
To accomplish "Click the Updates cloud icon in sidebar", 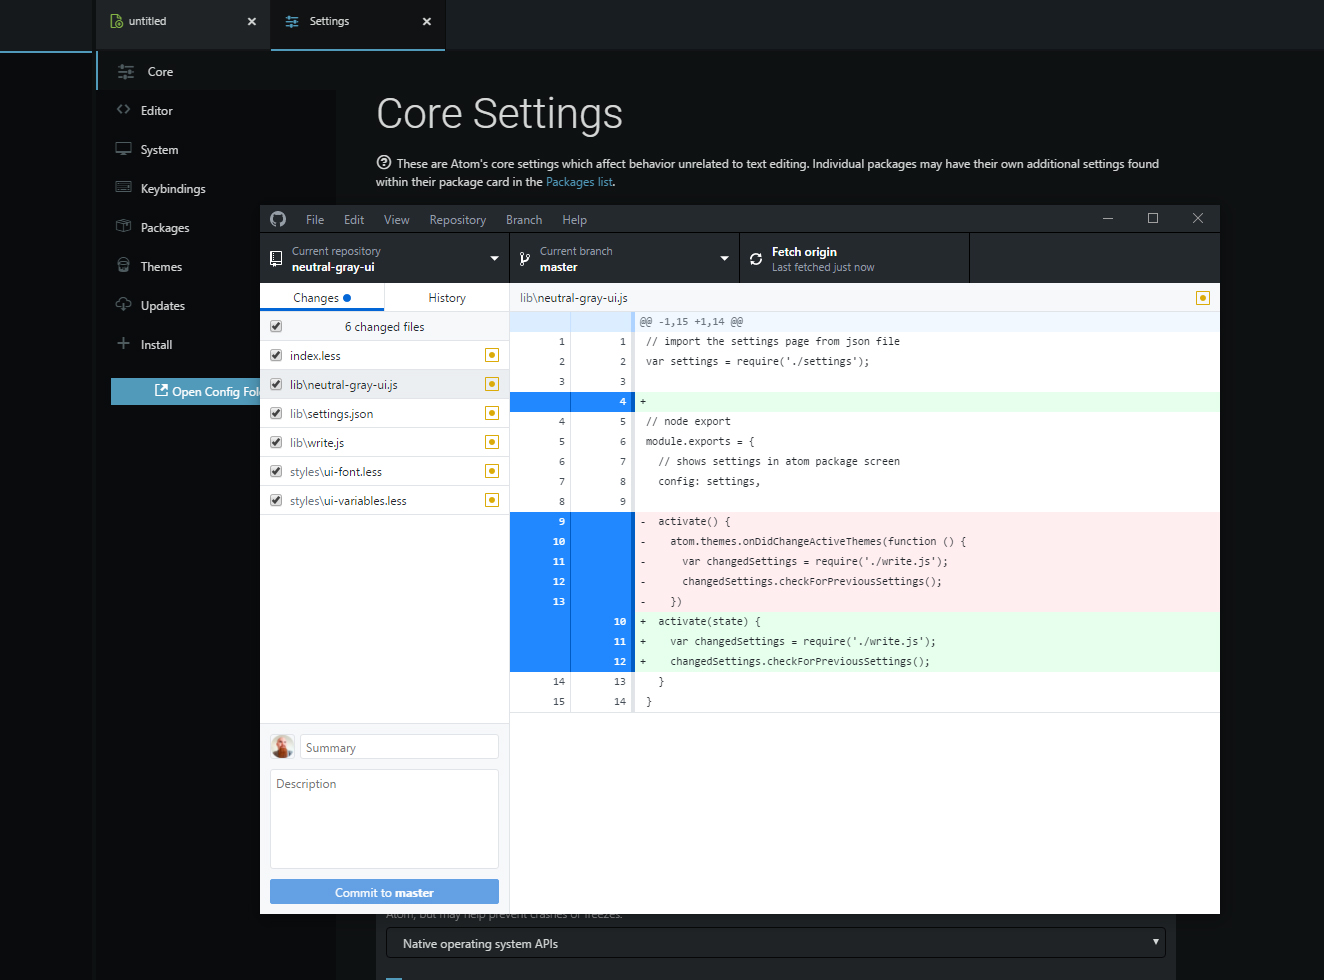I will coord(125,305).
